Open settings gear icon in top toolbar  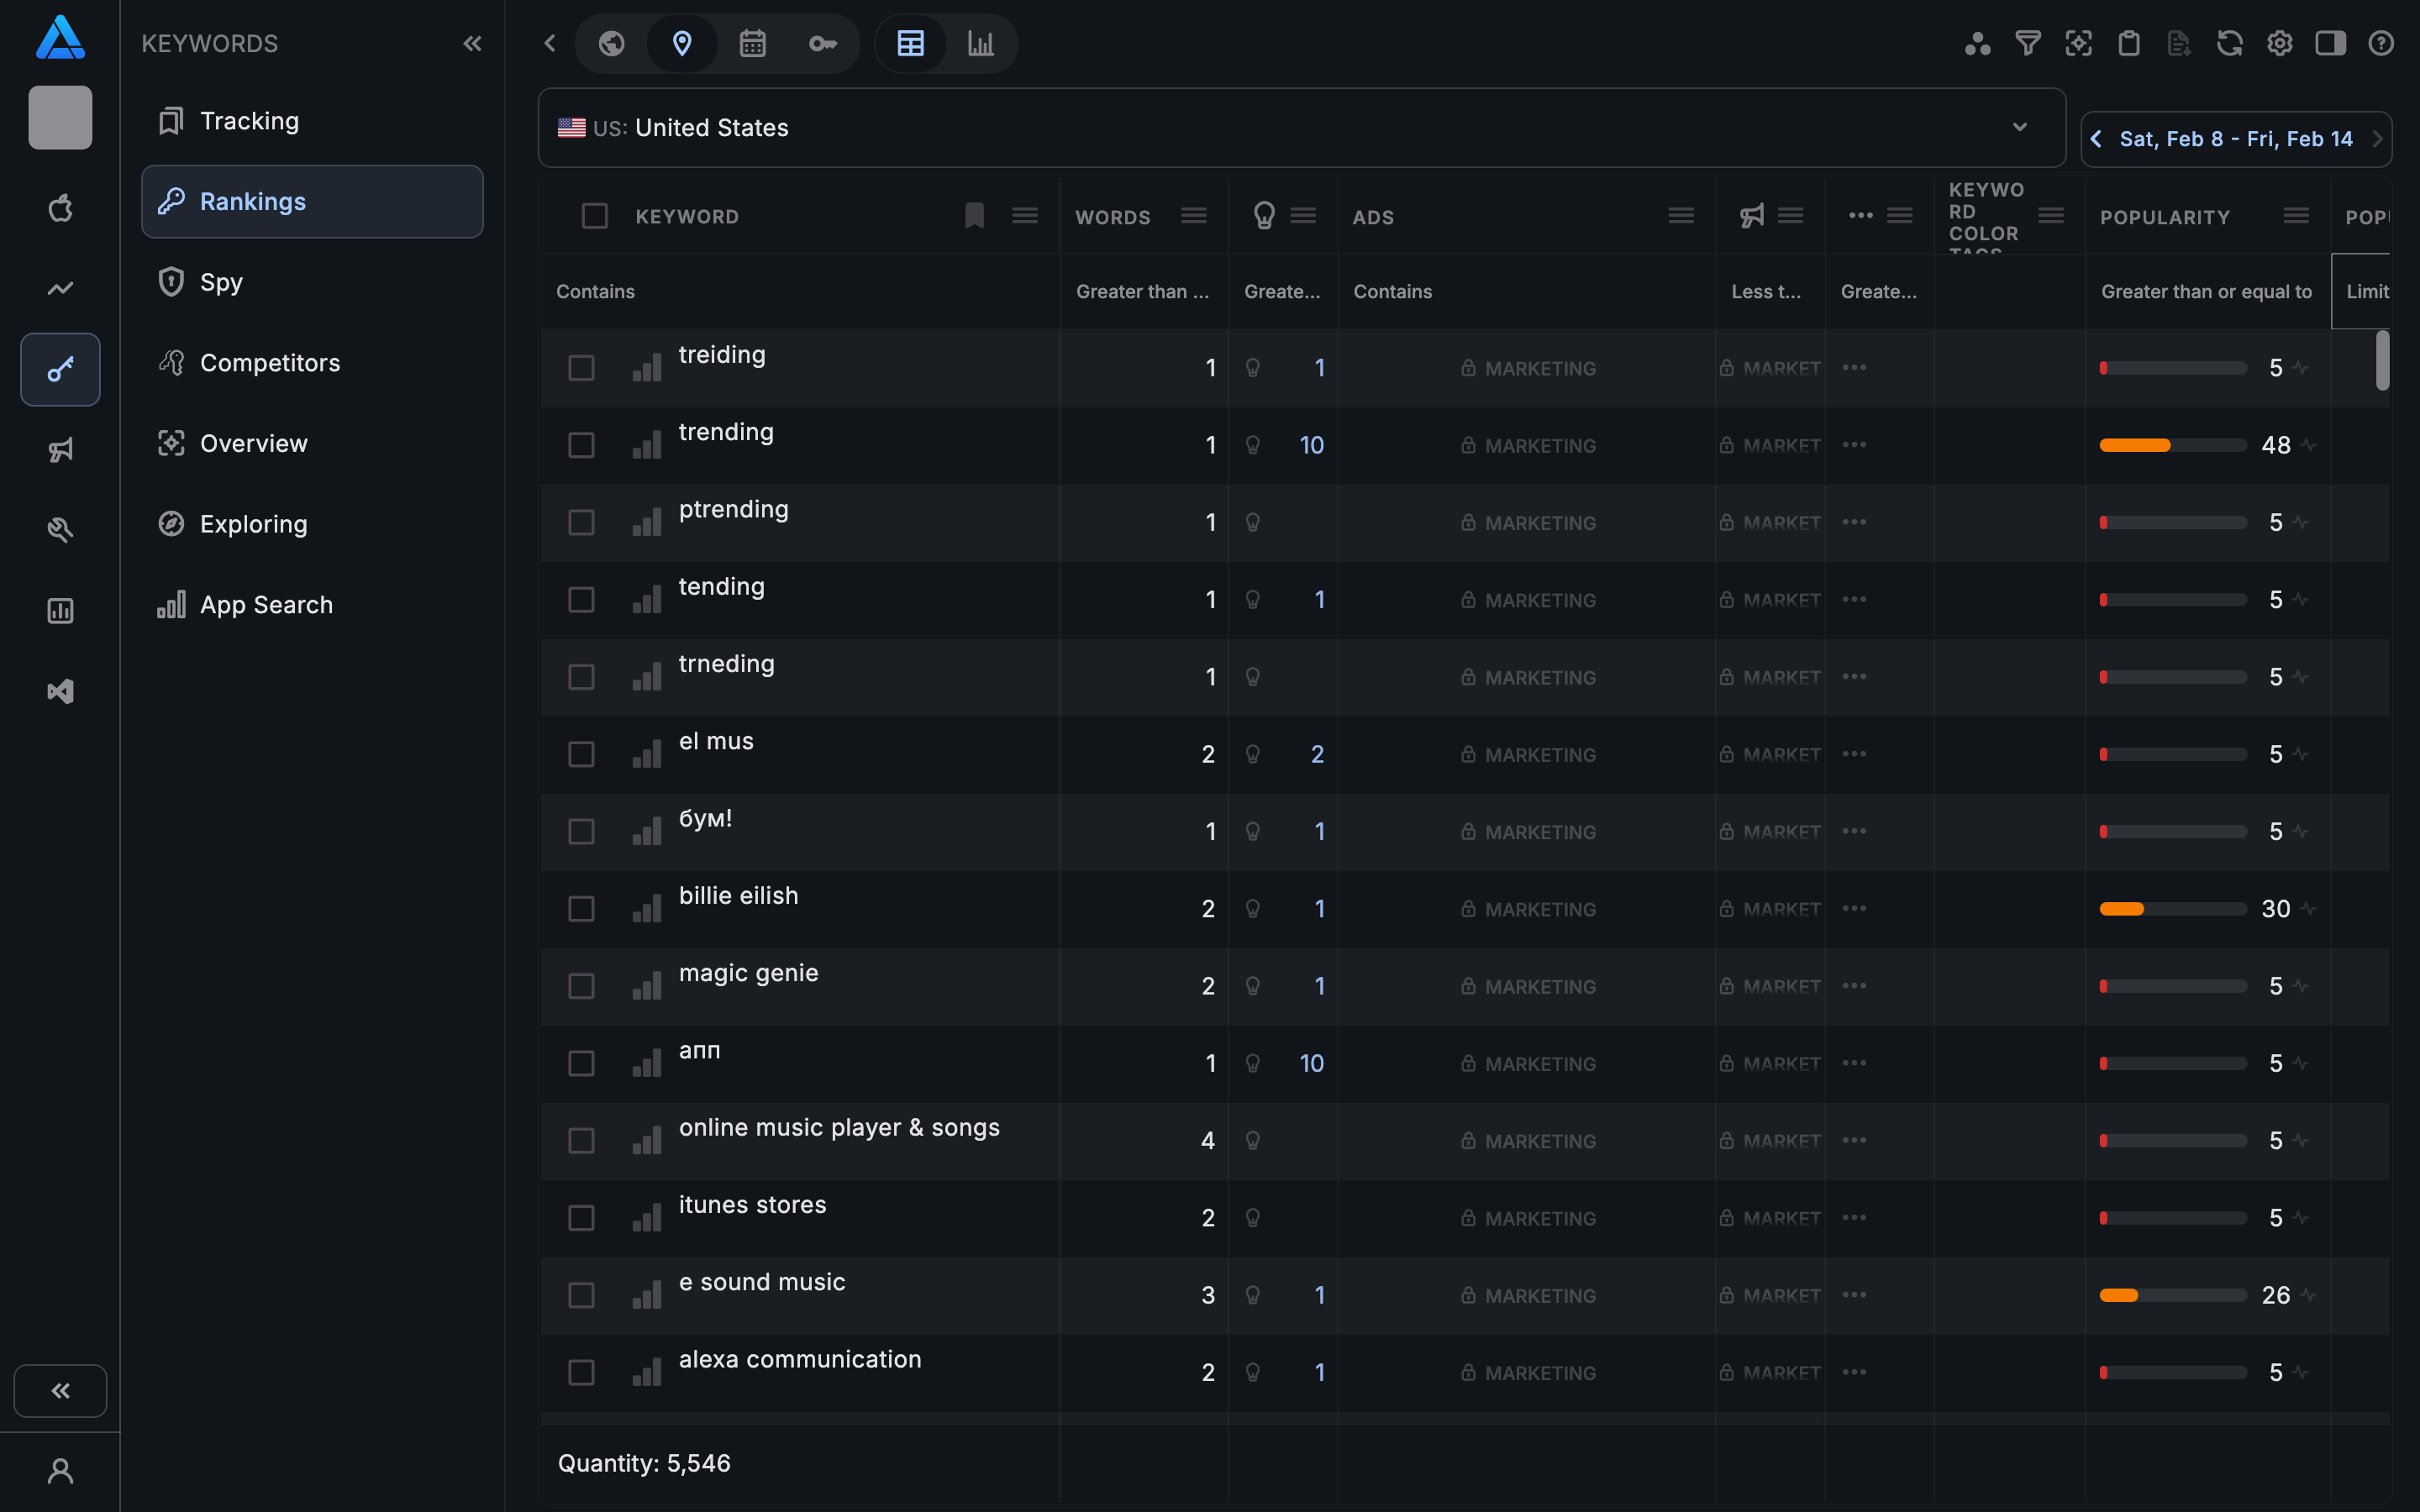2279,43
